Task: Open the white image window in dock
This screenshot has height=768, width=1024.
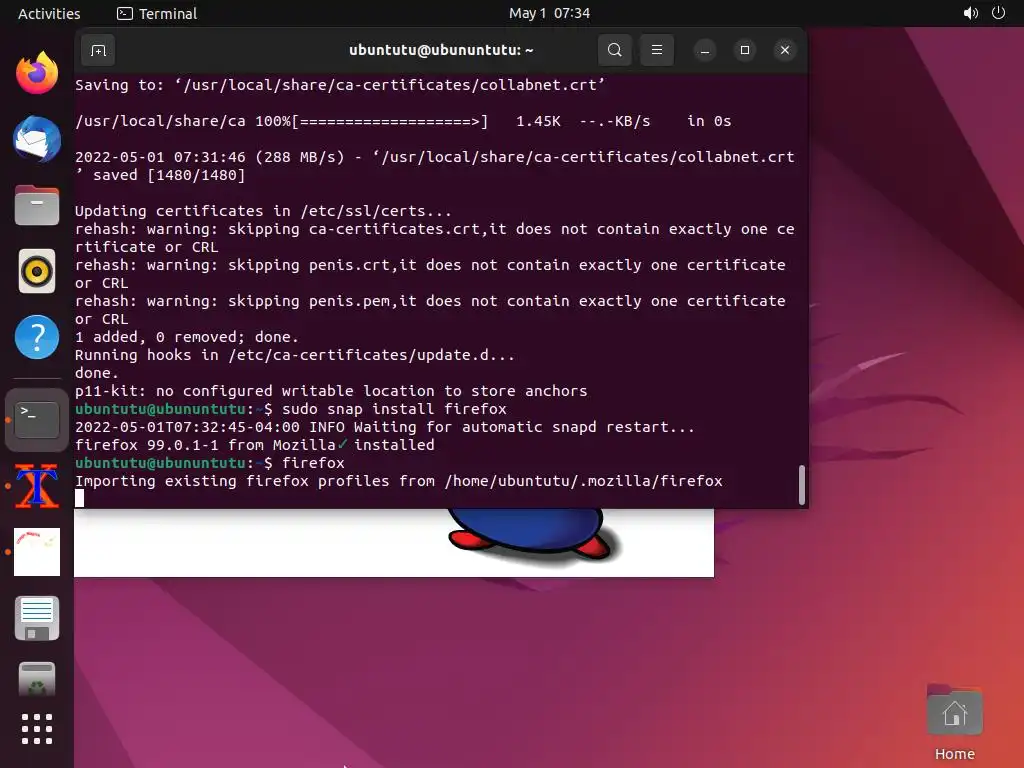Action: [37, 552]
